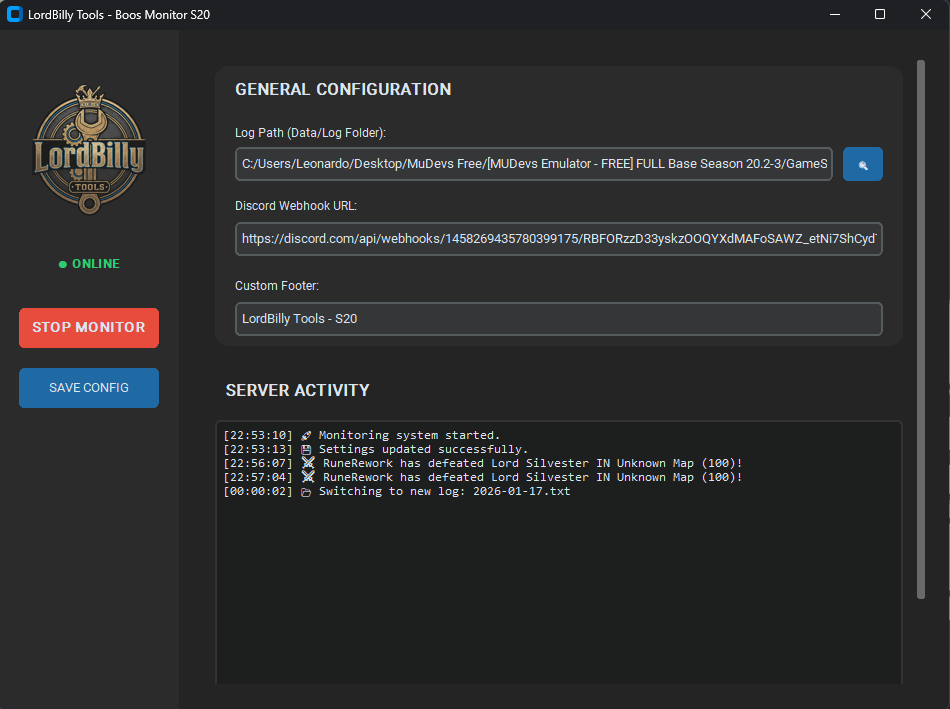
Task: Click the app icon in the title bar
Action: click(15, 14)
